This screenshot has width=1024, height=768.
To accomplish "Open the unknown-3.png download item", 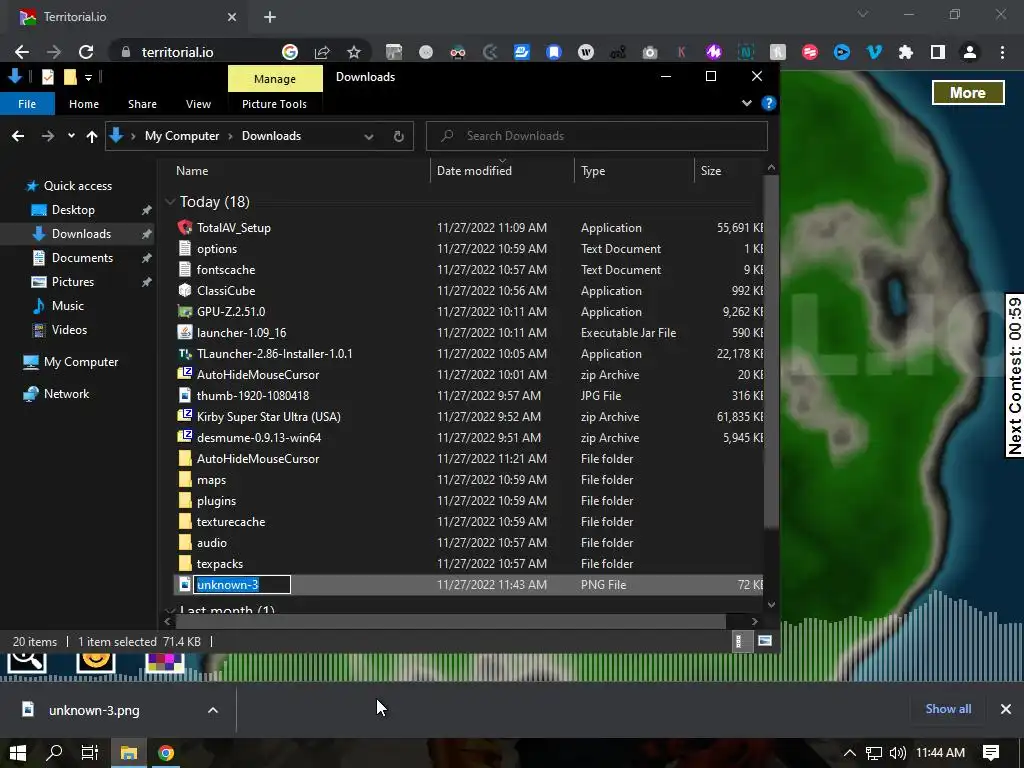I will pos(94,710).
